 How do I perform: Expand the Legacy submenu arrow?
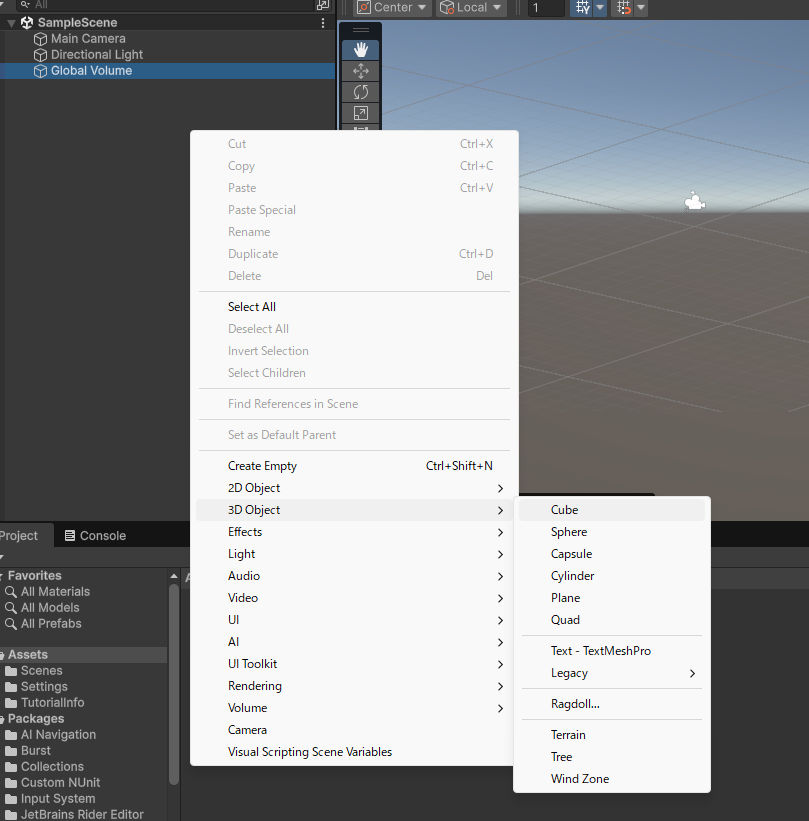[691, 674]
